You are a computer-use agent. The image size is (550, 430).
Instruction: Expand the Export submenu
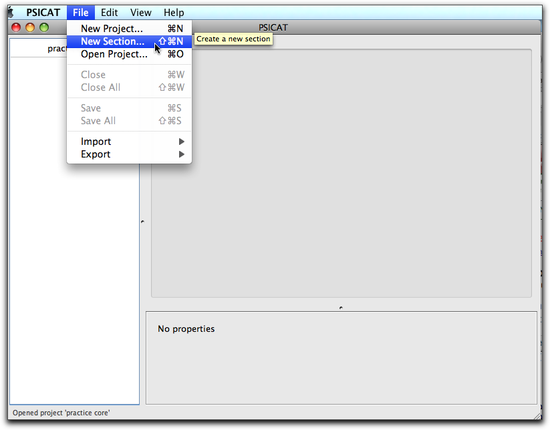click(x=129, y=154)
